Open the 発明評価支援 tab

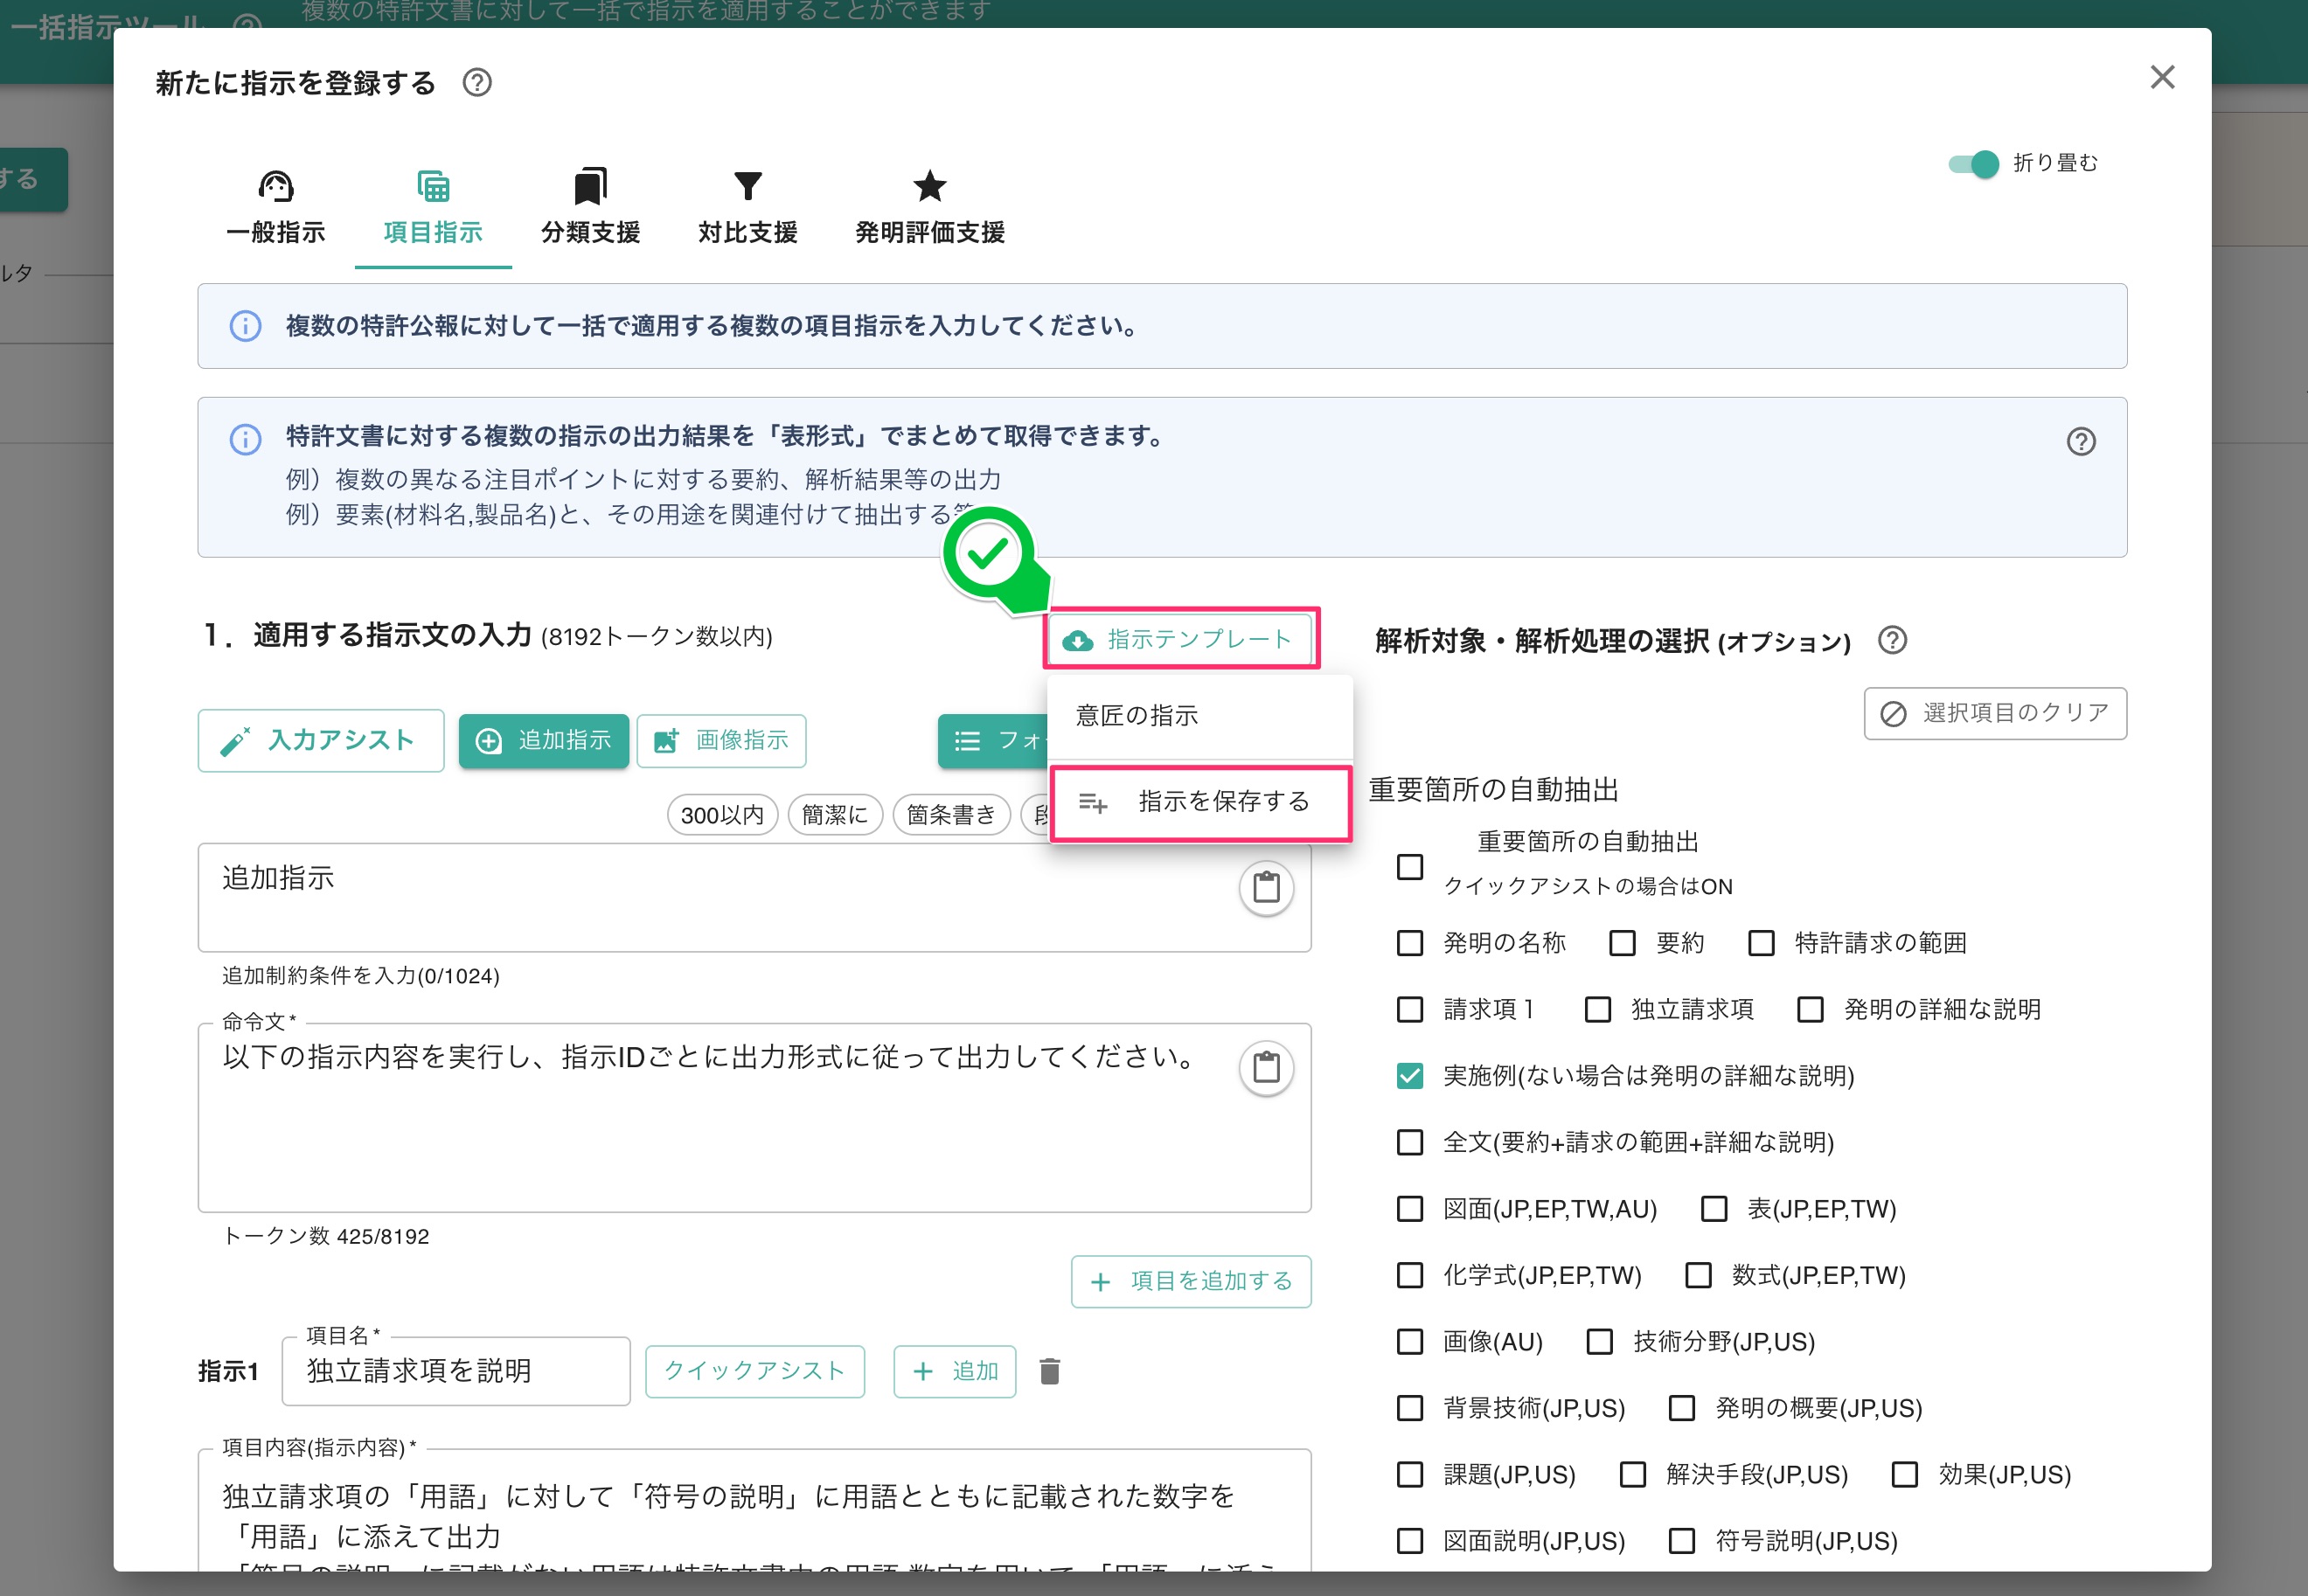(929, 209)
